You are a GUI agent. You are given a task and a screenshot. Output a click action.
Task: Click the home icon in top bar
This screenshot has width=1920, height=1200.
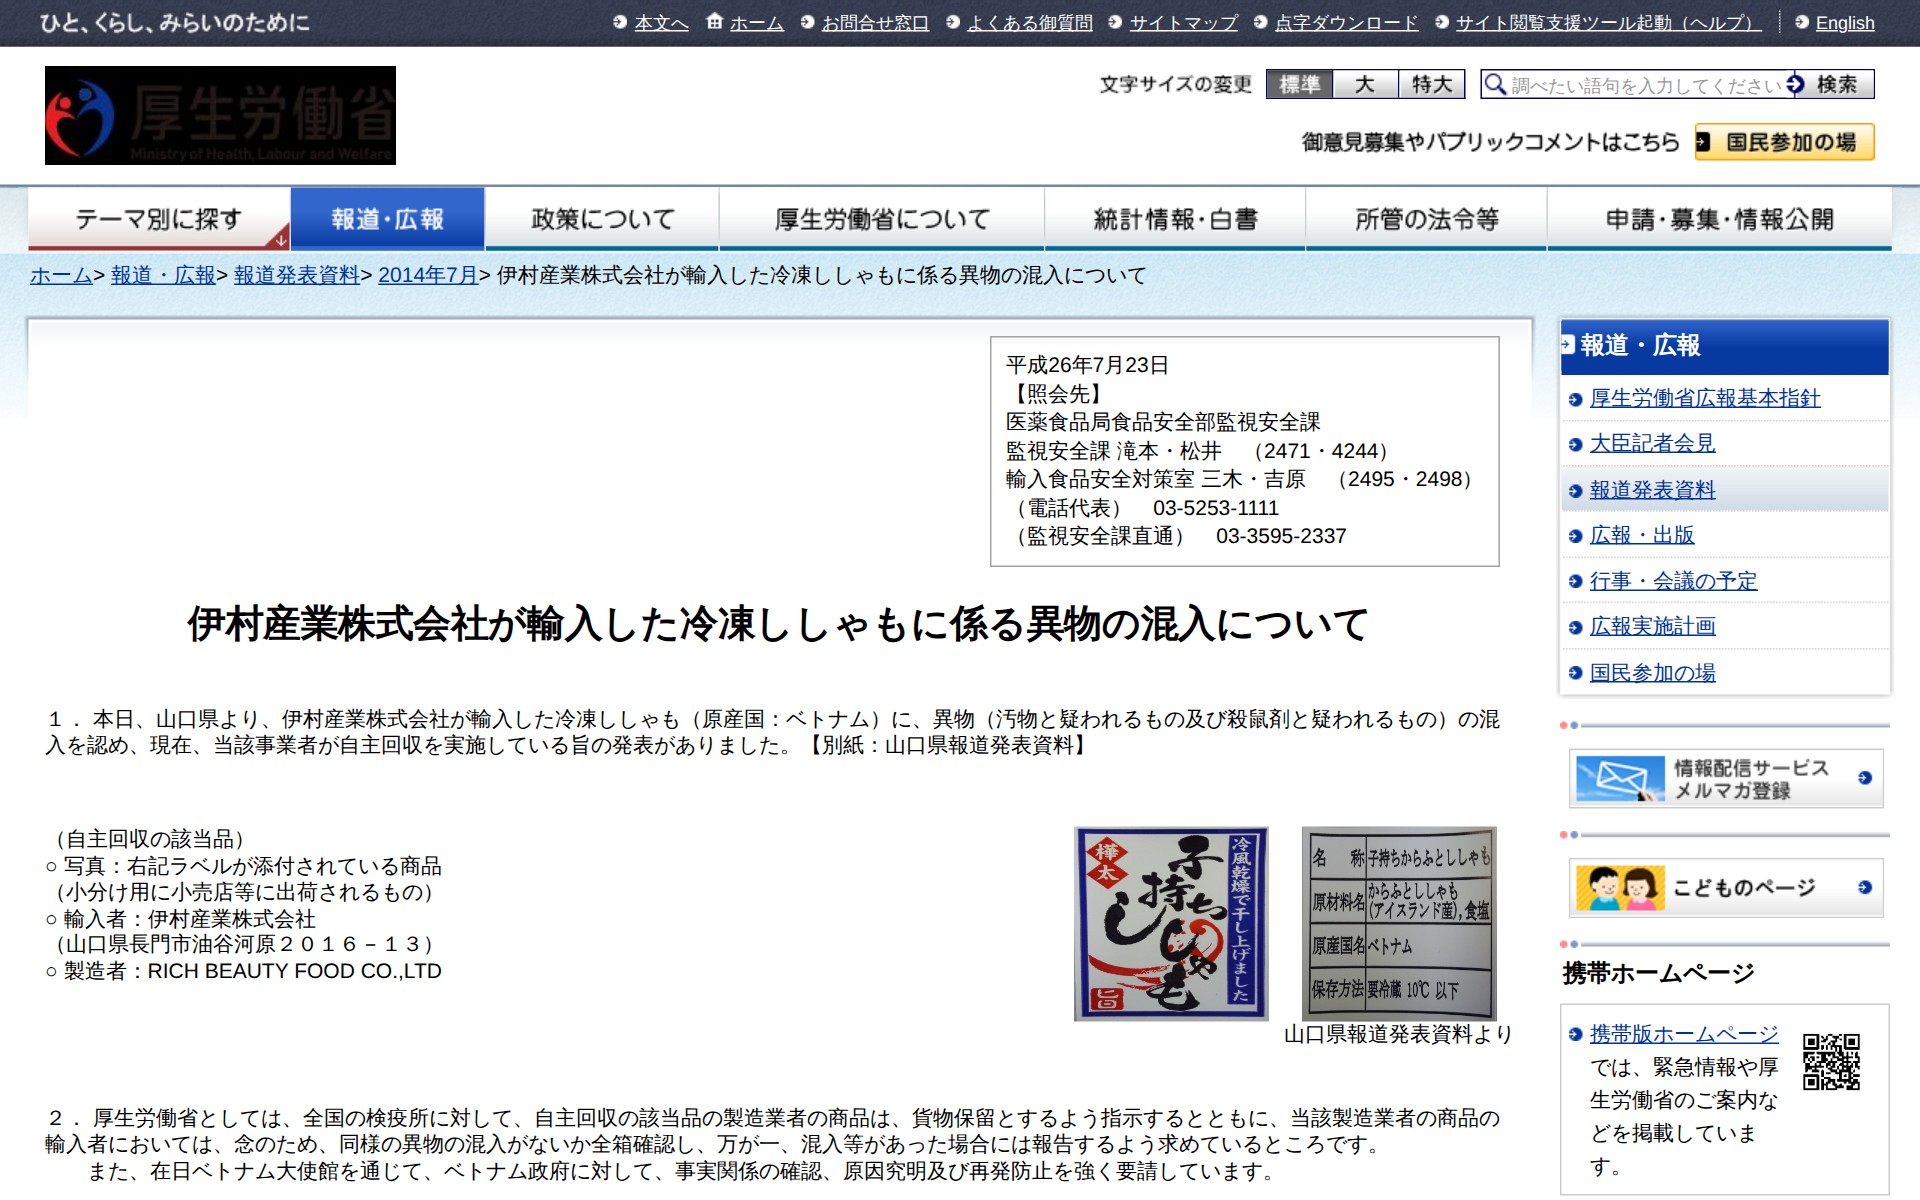click(x=714, y=21)
